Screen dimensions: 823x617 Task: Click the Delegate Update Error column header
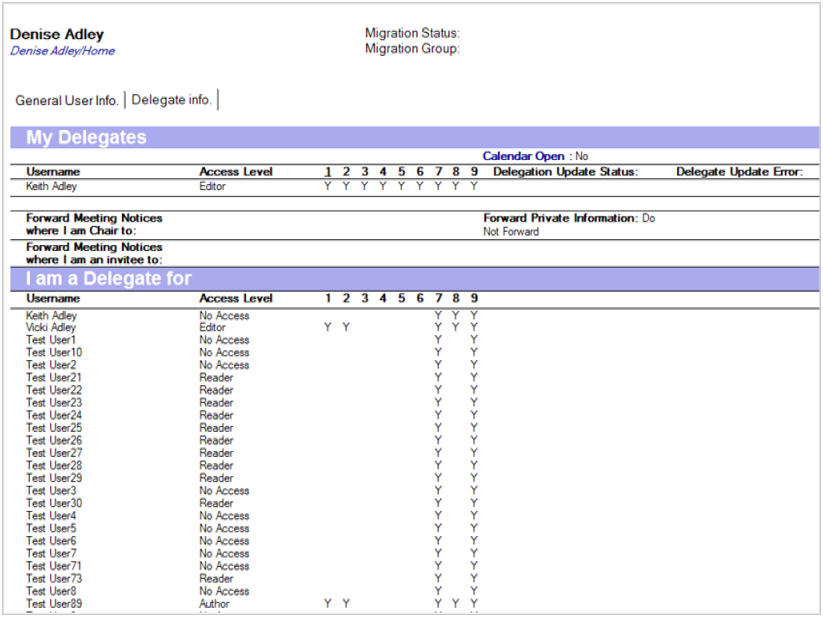pos(739,172)
